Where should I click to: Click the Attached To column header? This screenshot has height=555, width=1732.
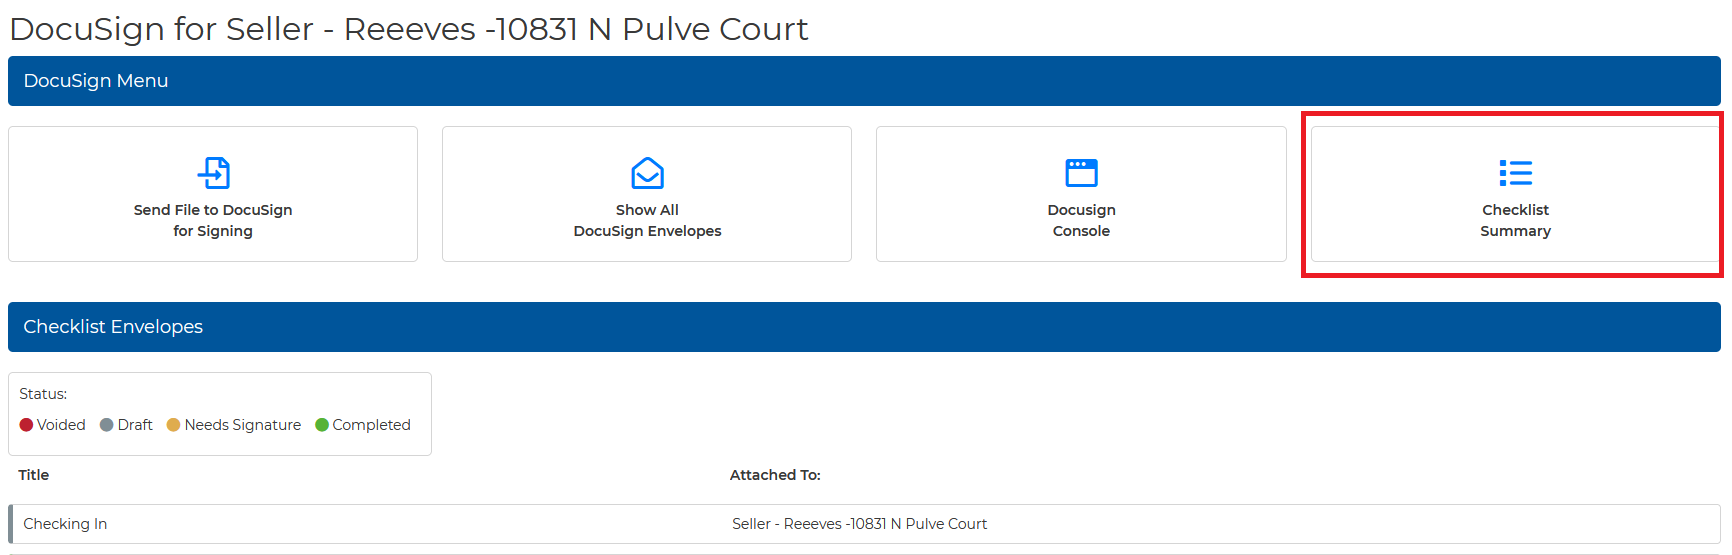(775, 475)
